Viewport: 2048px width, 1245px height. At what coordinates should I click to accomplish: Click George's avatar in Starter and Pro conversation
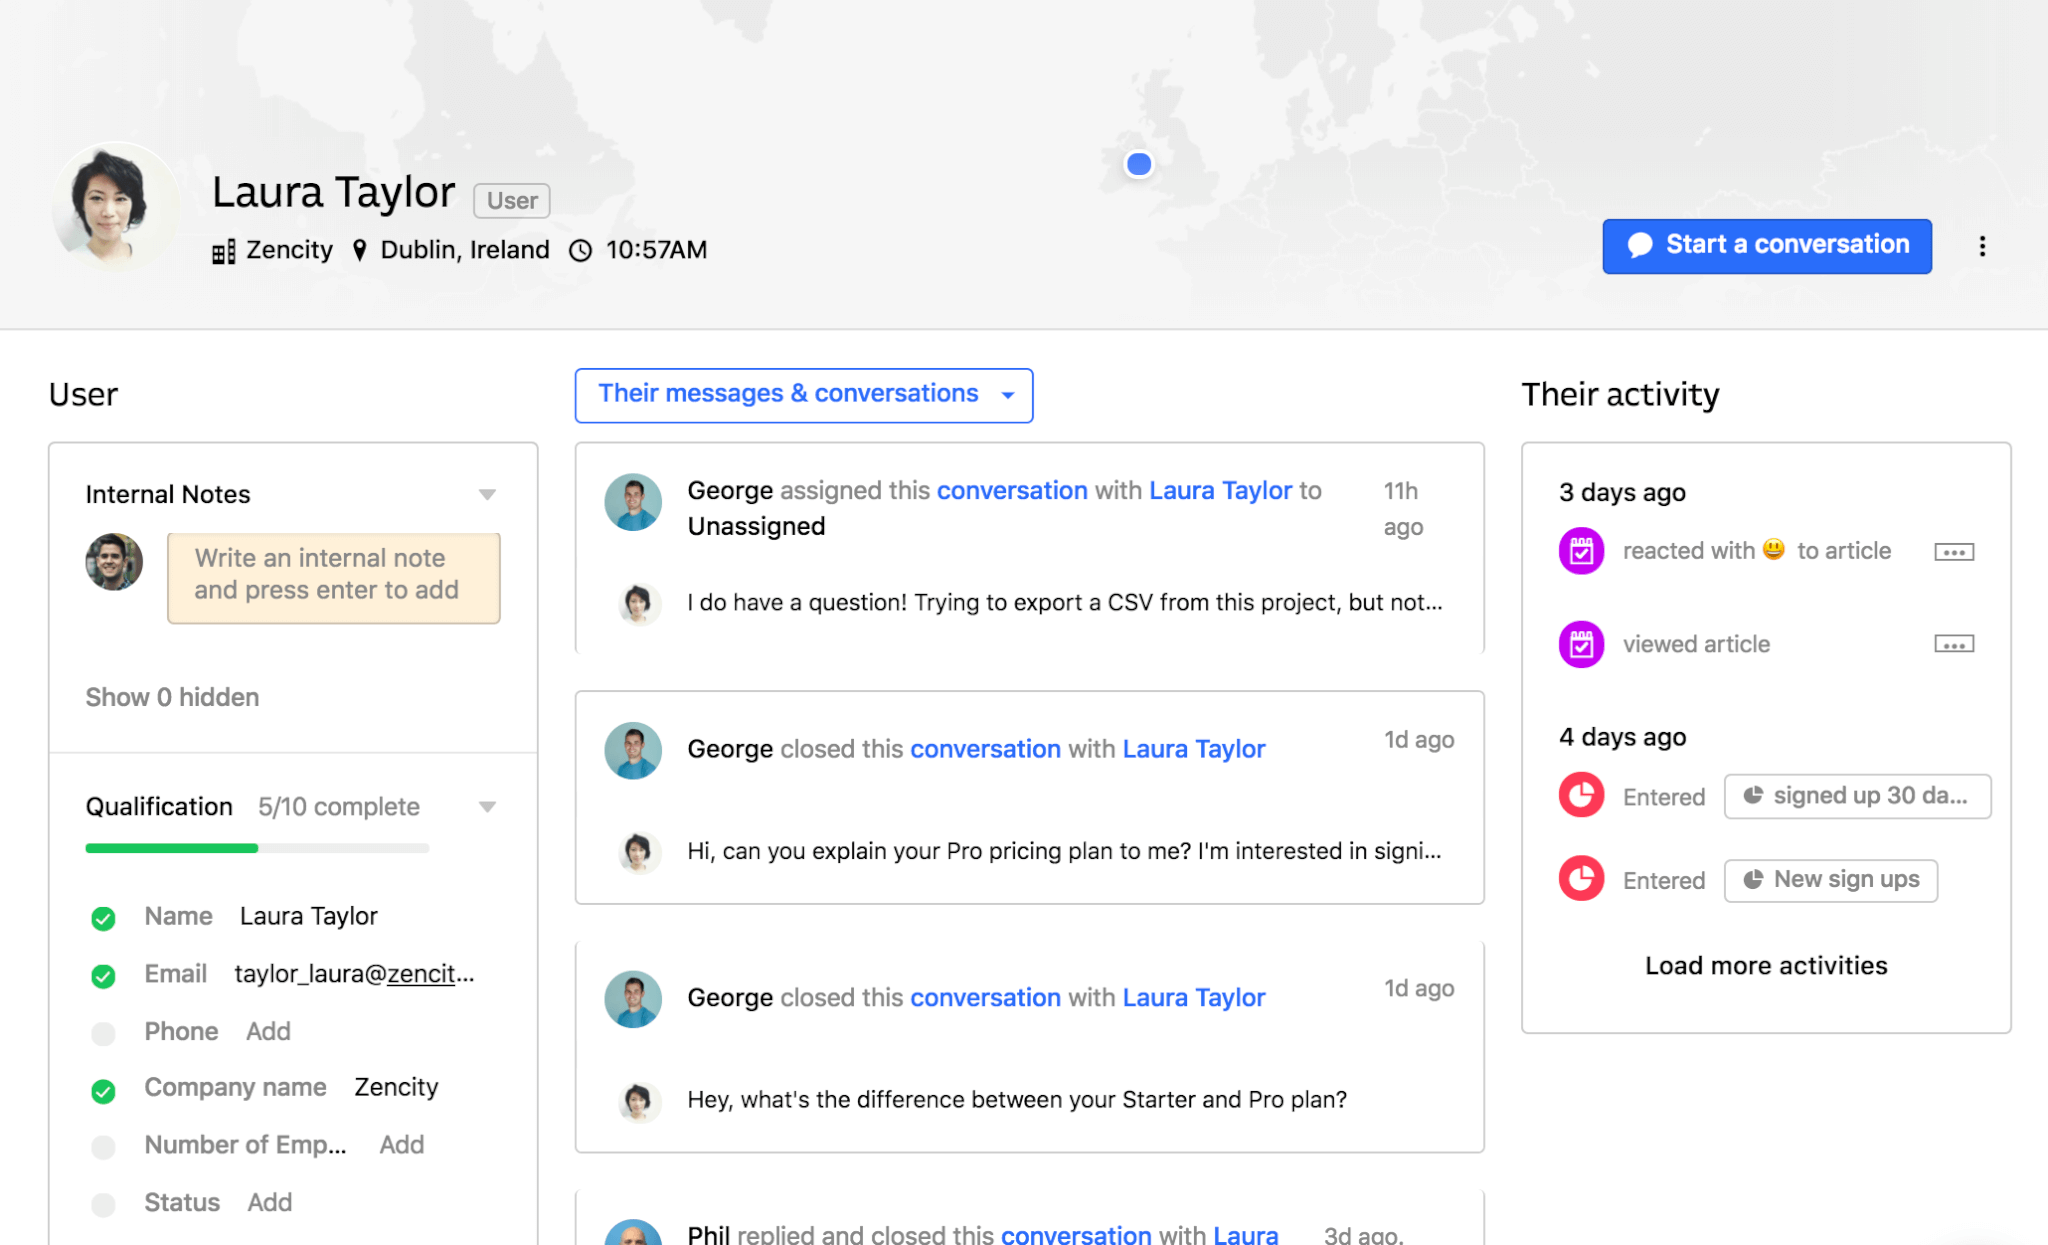633,999
